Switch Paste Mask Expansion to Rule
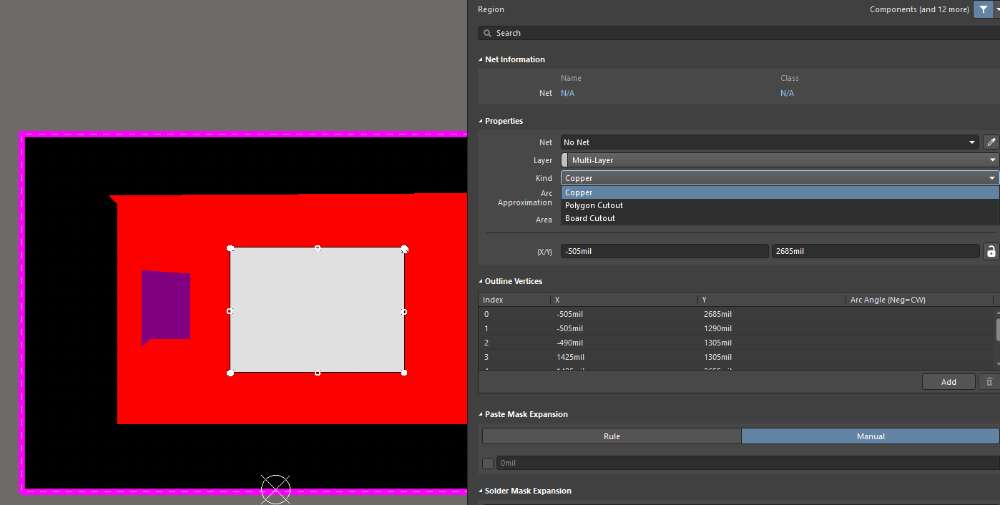 coord(612,436)
